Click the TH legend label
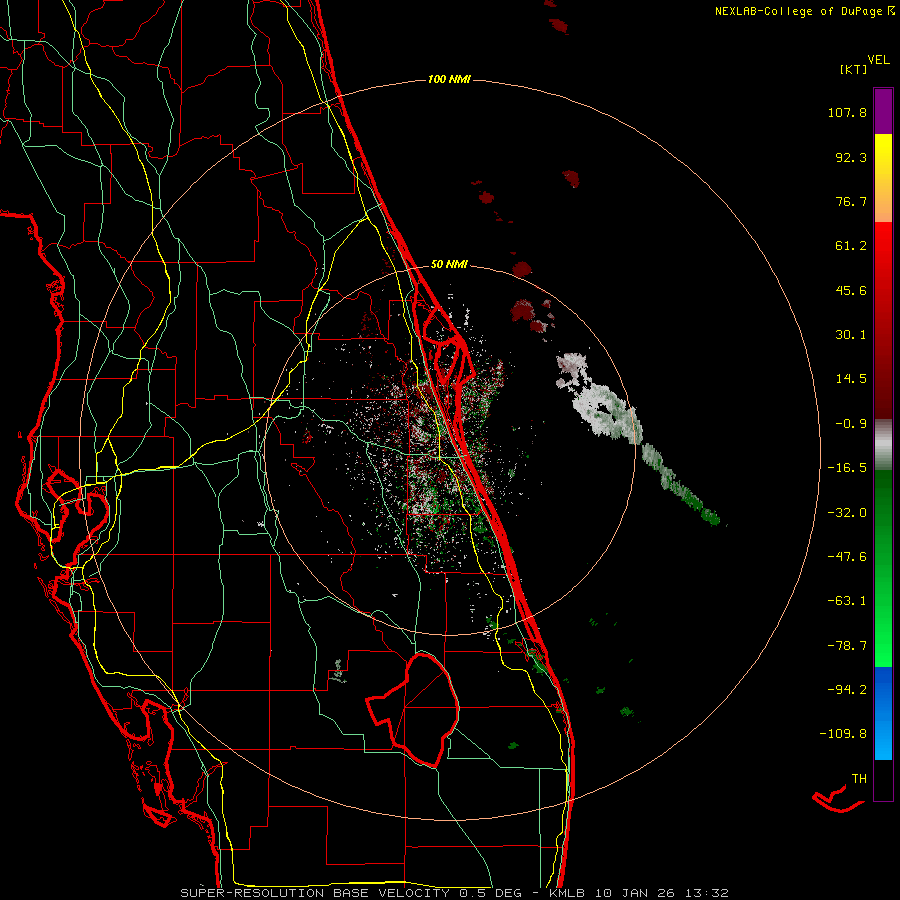The height and width of the screenshot is (900, 900). click(x=859, y=779)
